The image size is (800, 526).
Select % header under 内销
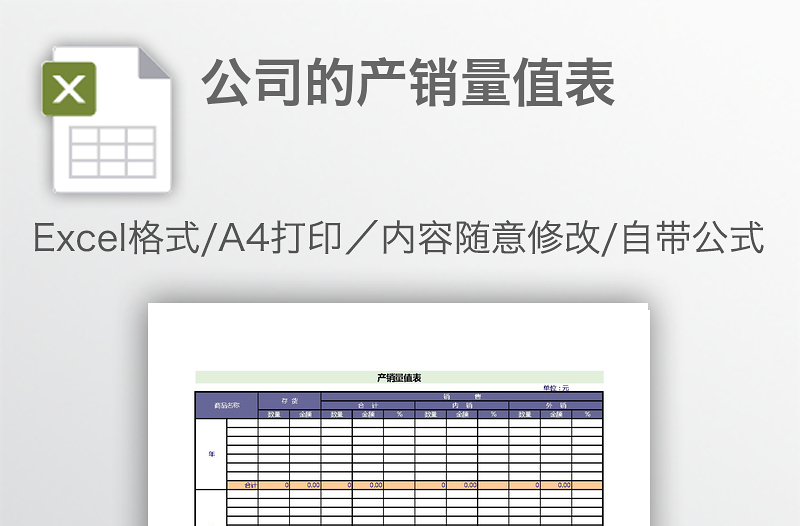pos(493,414)
